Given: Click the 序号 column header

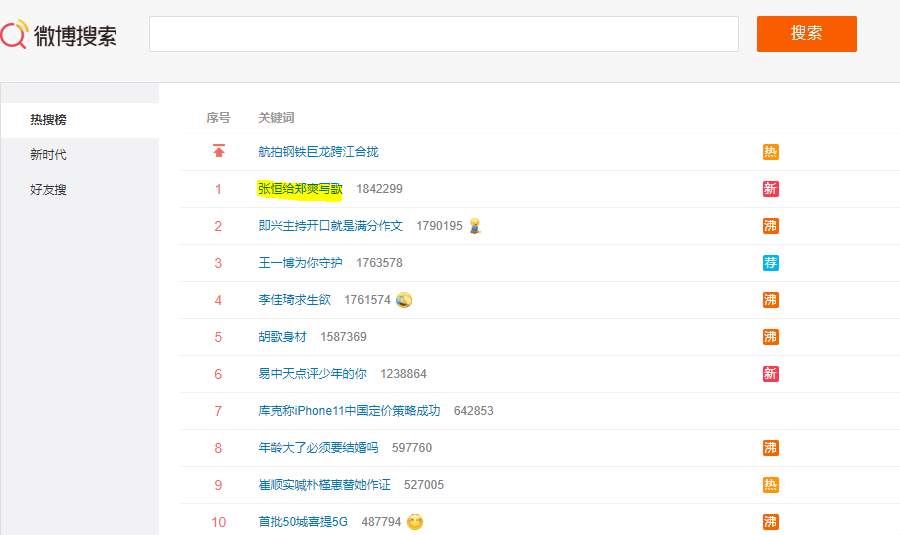Looking at the screenshot, I should (218, 118).
